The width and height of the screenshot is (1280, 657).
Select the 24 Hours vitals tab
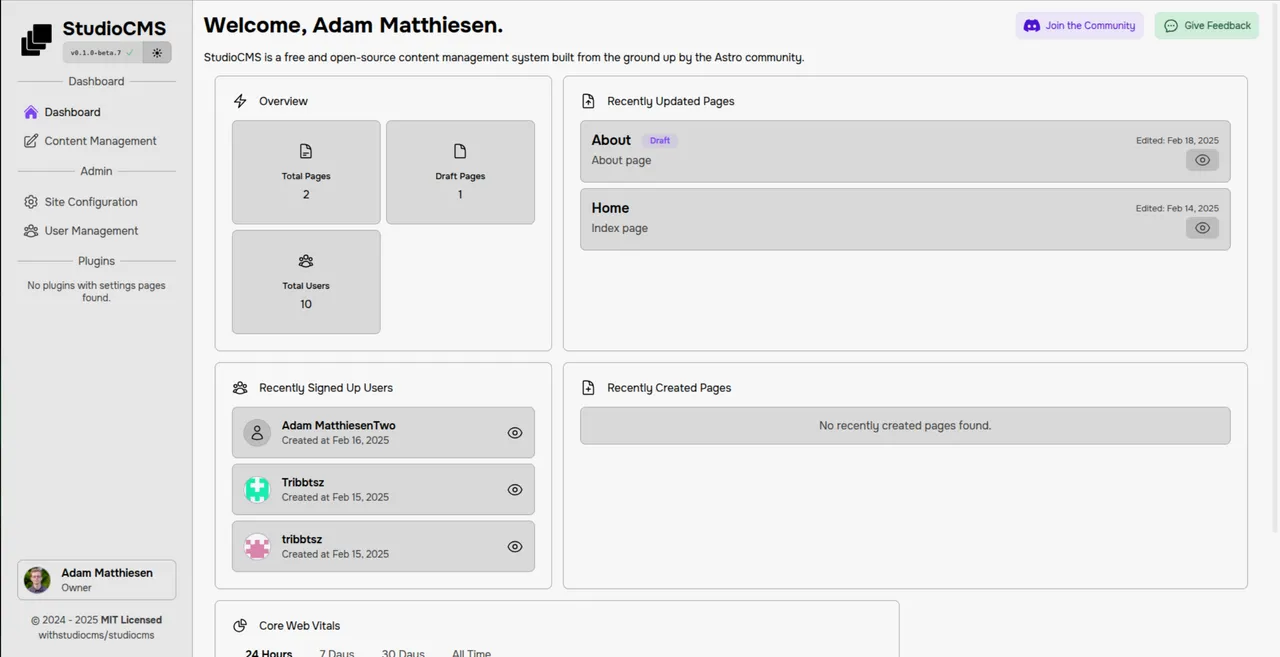tap(269, 652)
